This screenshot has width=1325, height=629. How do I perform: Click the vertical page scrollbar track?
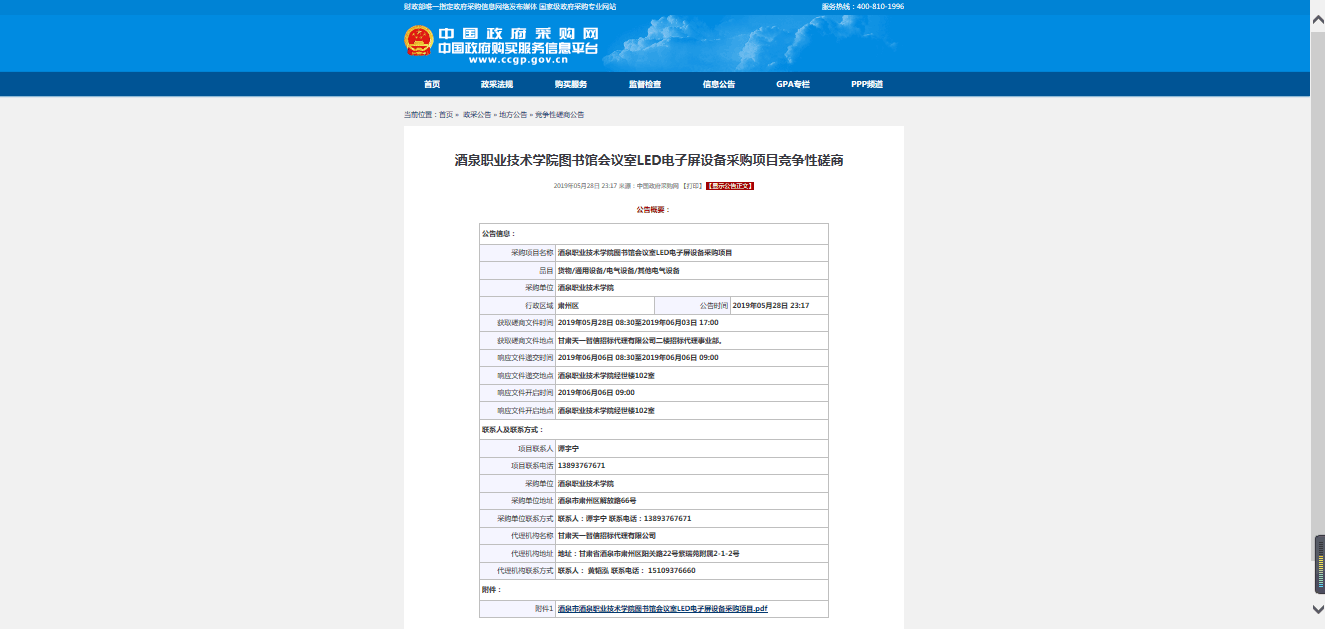[1317, 300]
